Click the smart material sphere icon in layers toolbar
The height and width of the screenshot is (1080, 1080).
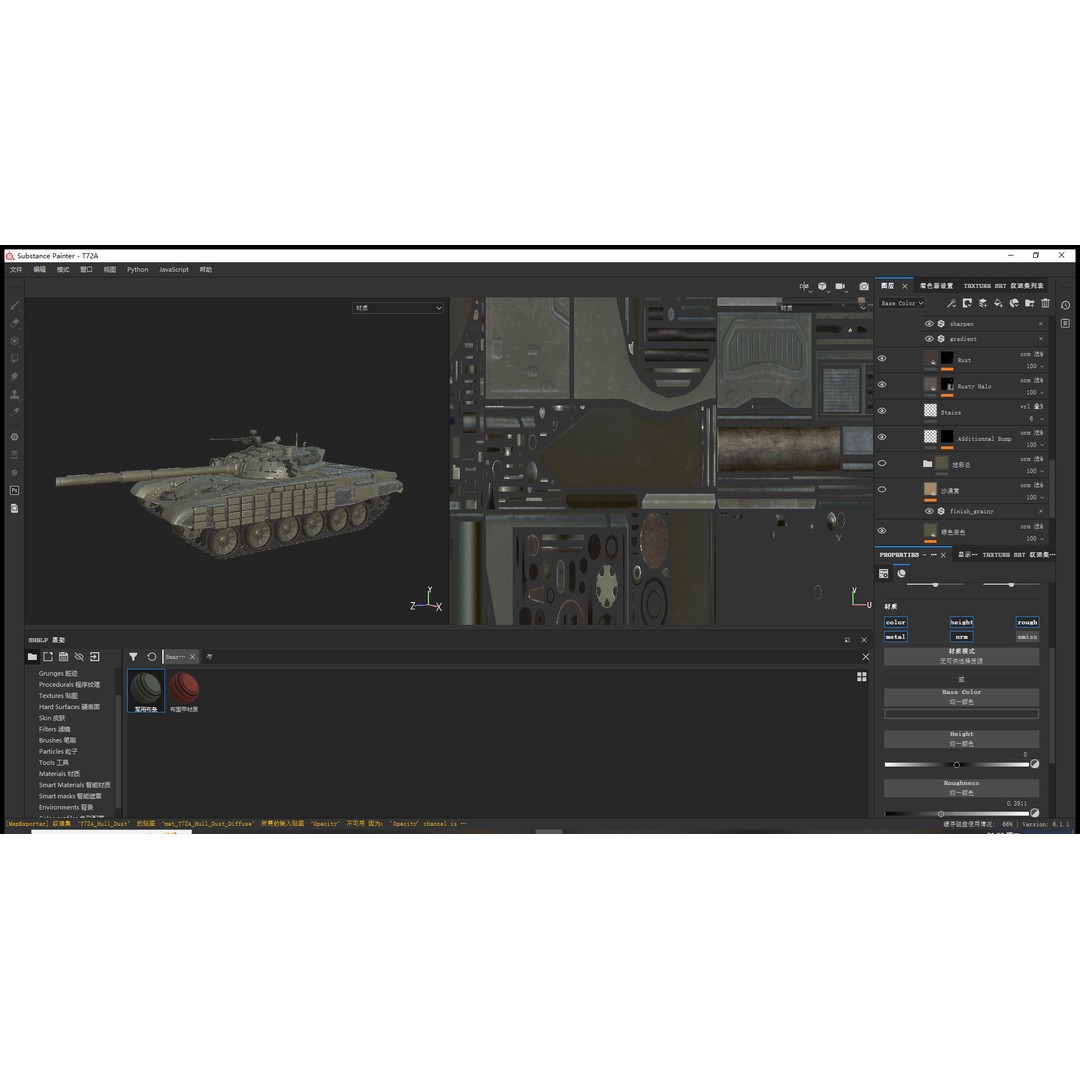[1014, 303]
